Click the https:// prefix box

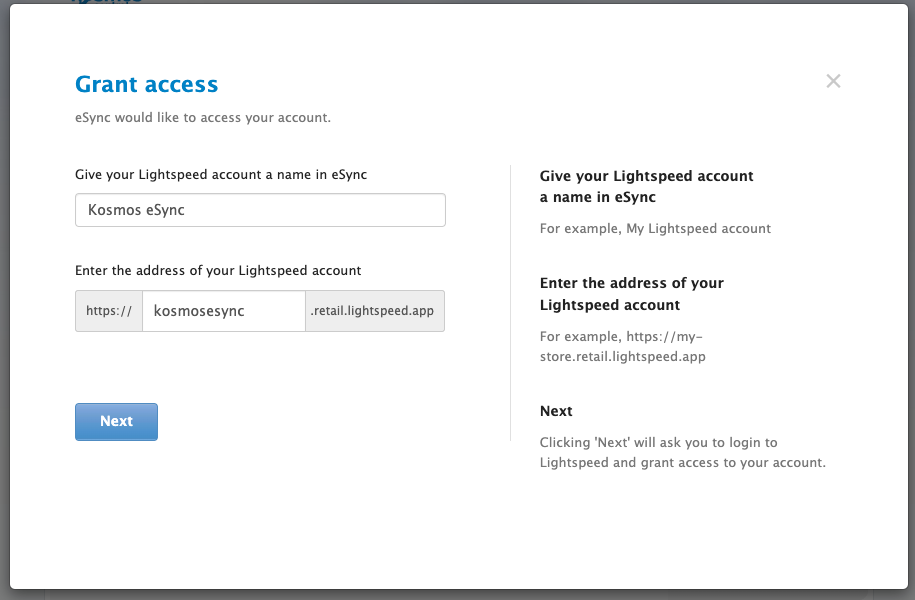(x=109, y=311)
